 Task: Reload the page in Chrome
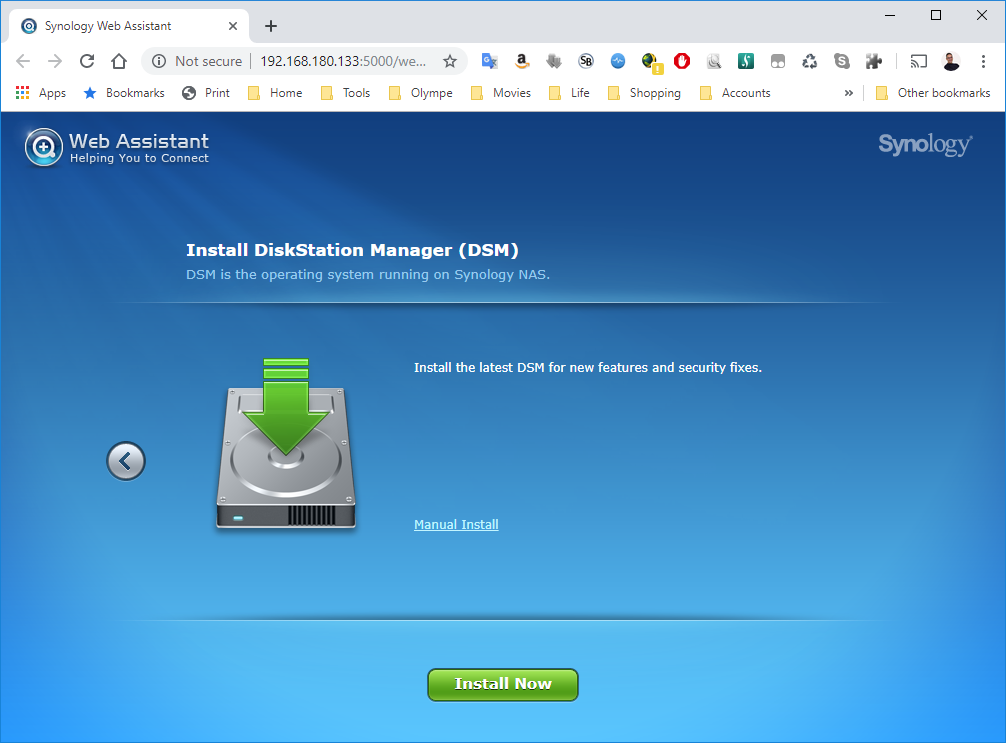87,61
